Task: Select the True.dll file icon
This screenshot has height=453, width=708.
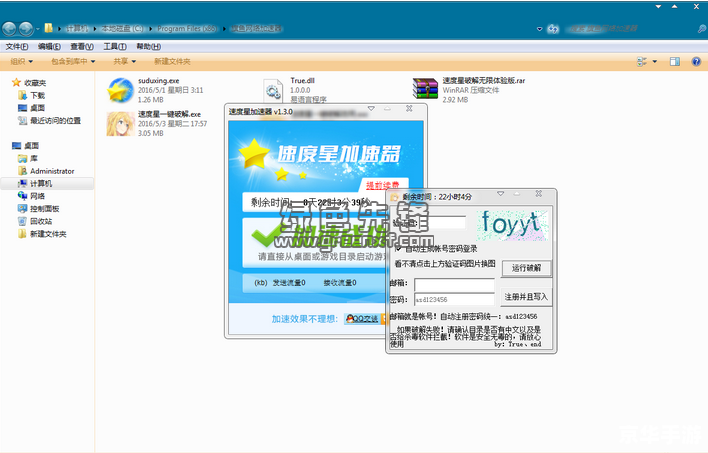Action: [273, 90]
